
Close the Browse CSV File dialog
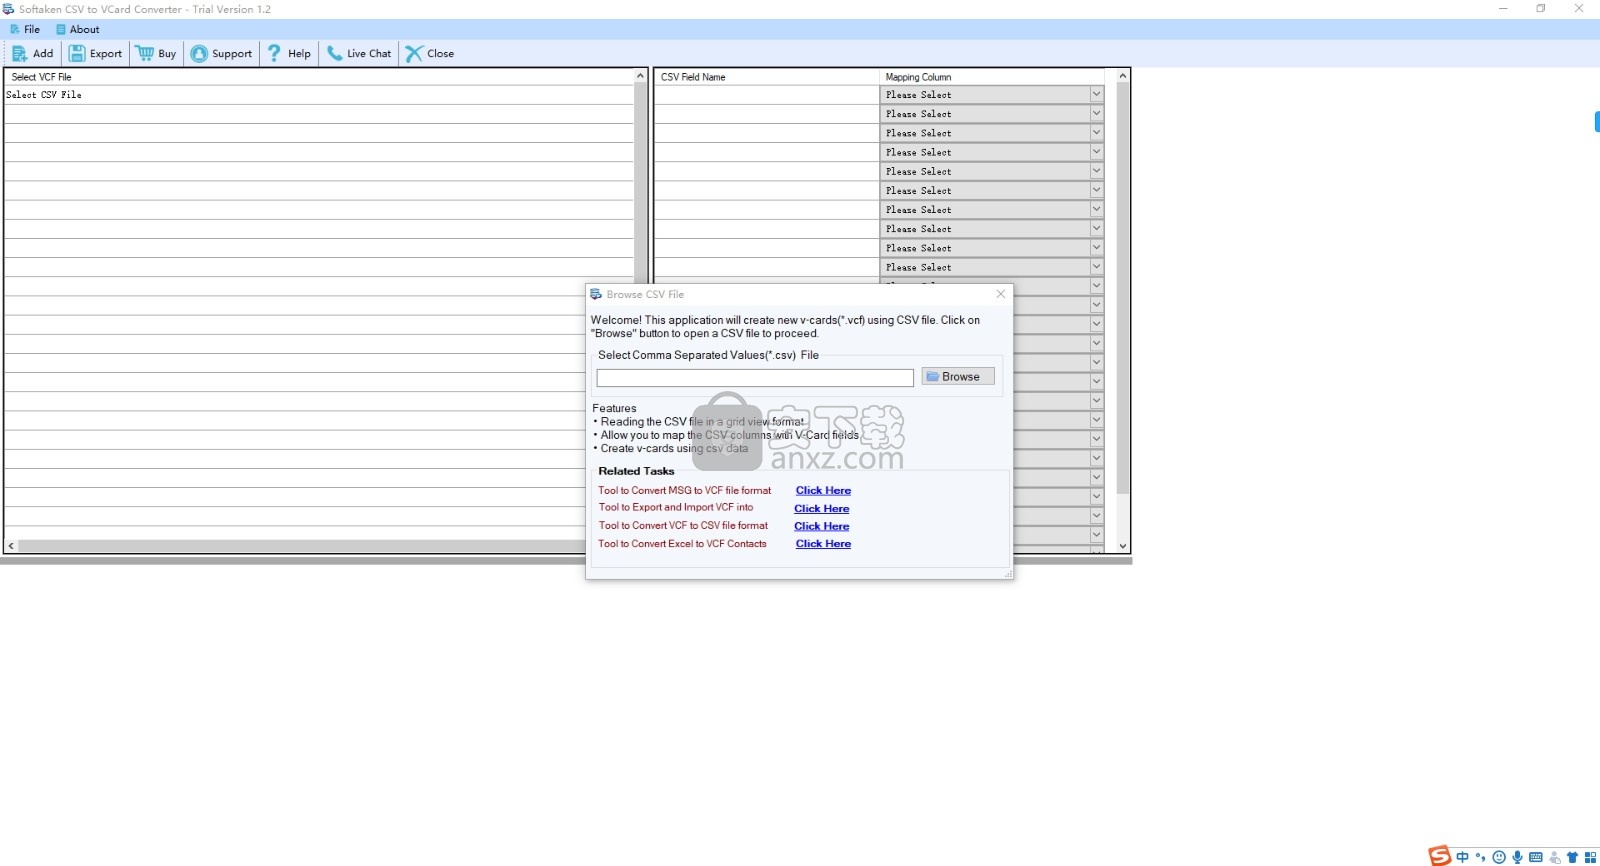click(x=1001, y=294)
